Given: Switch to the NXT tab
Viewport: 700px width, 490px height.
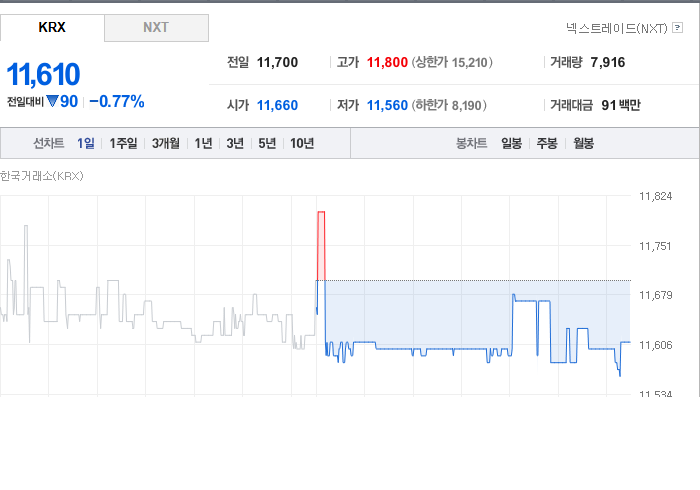Looking at the screenshot, I should pos(156,28).
